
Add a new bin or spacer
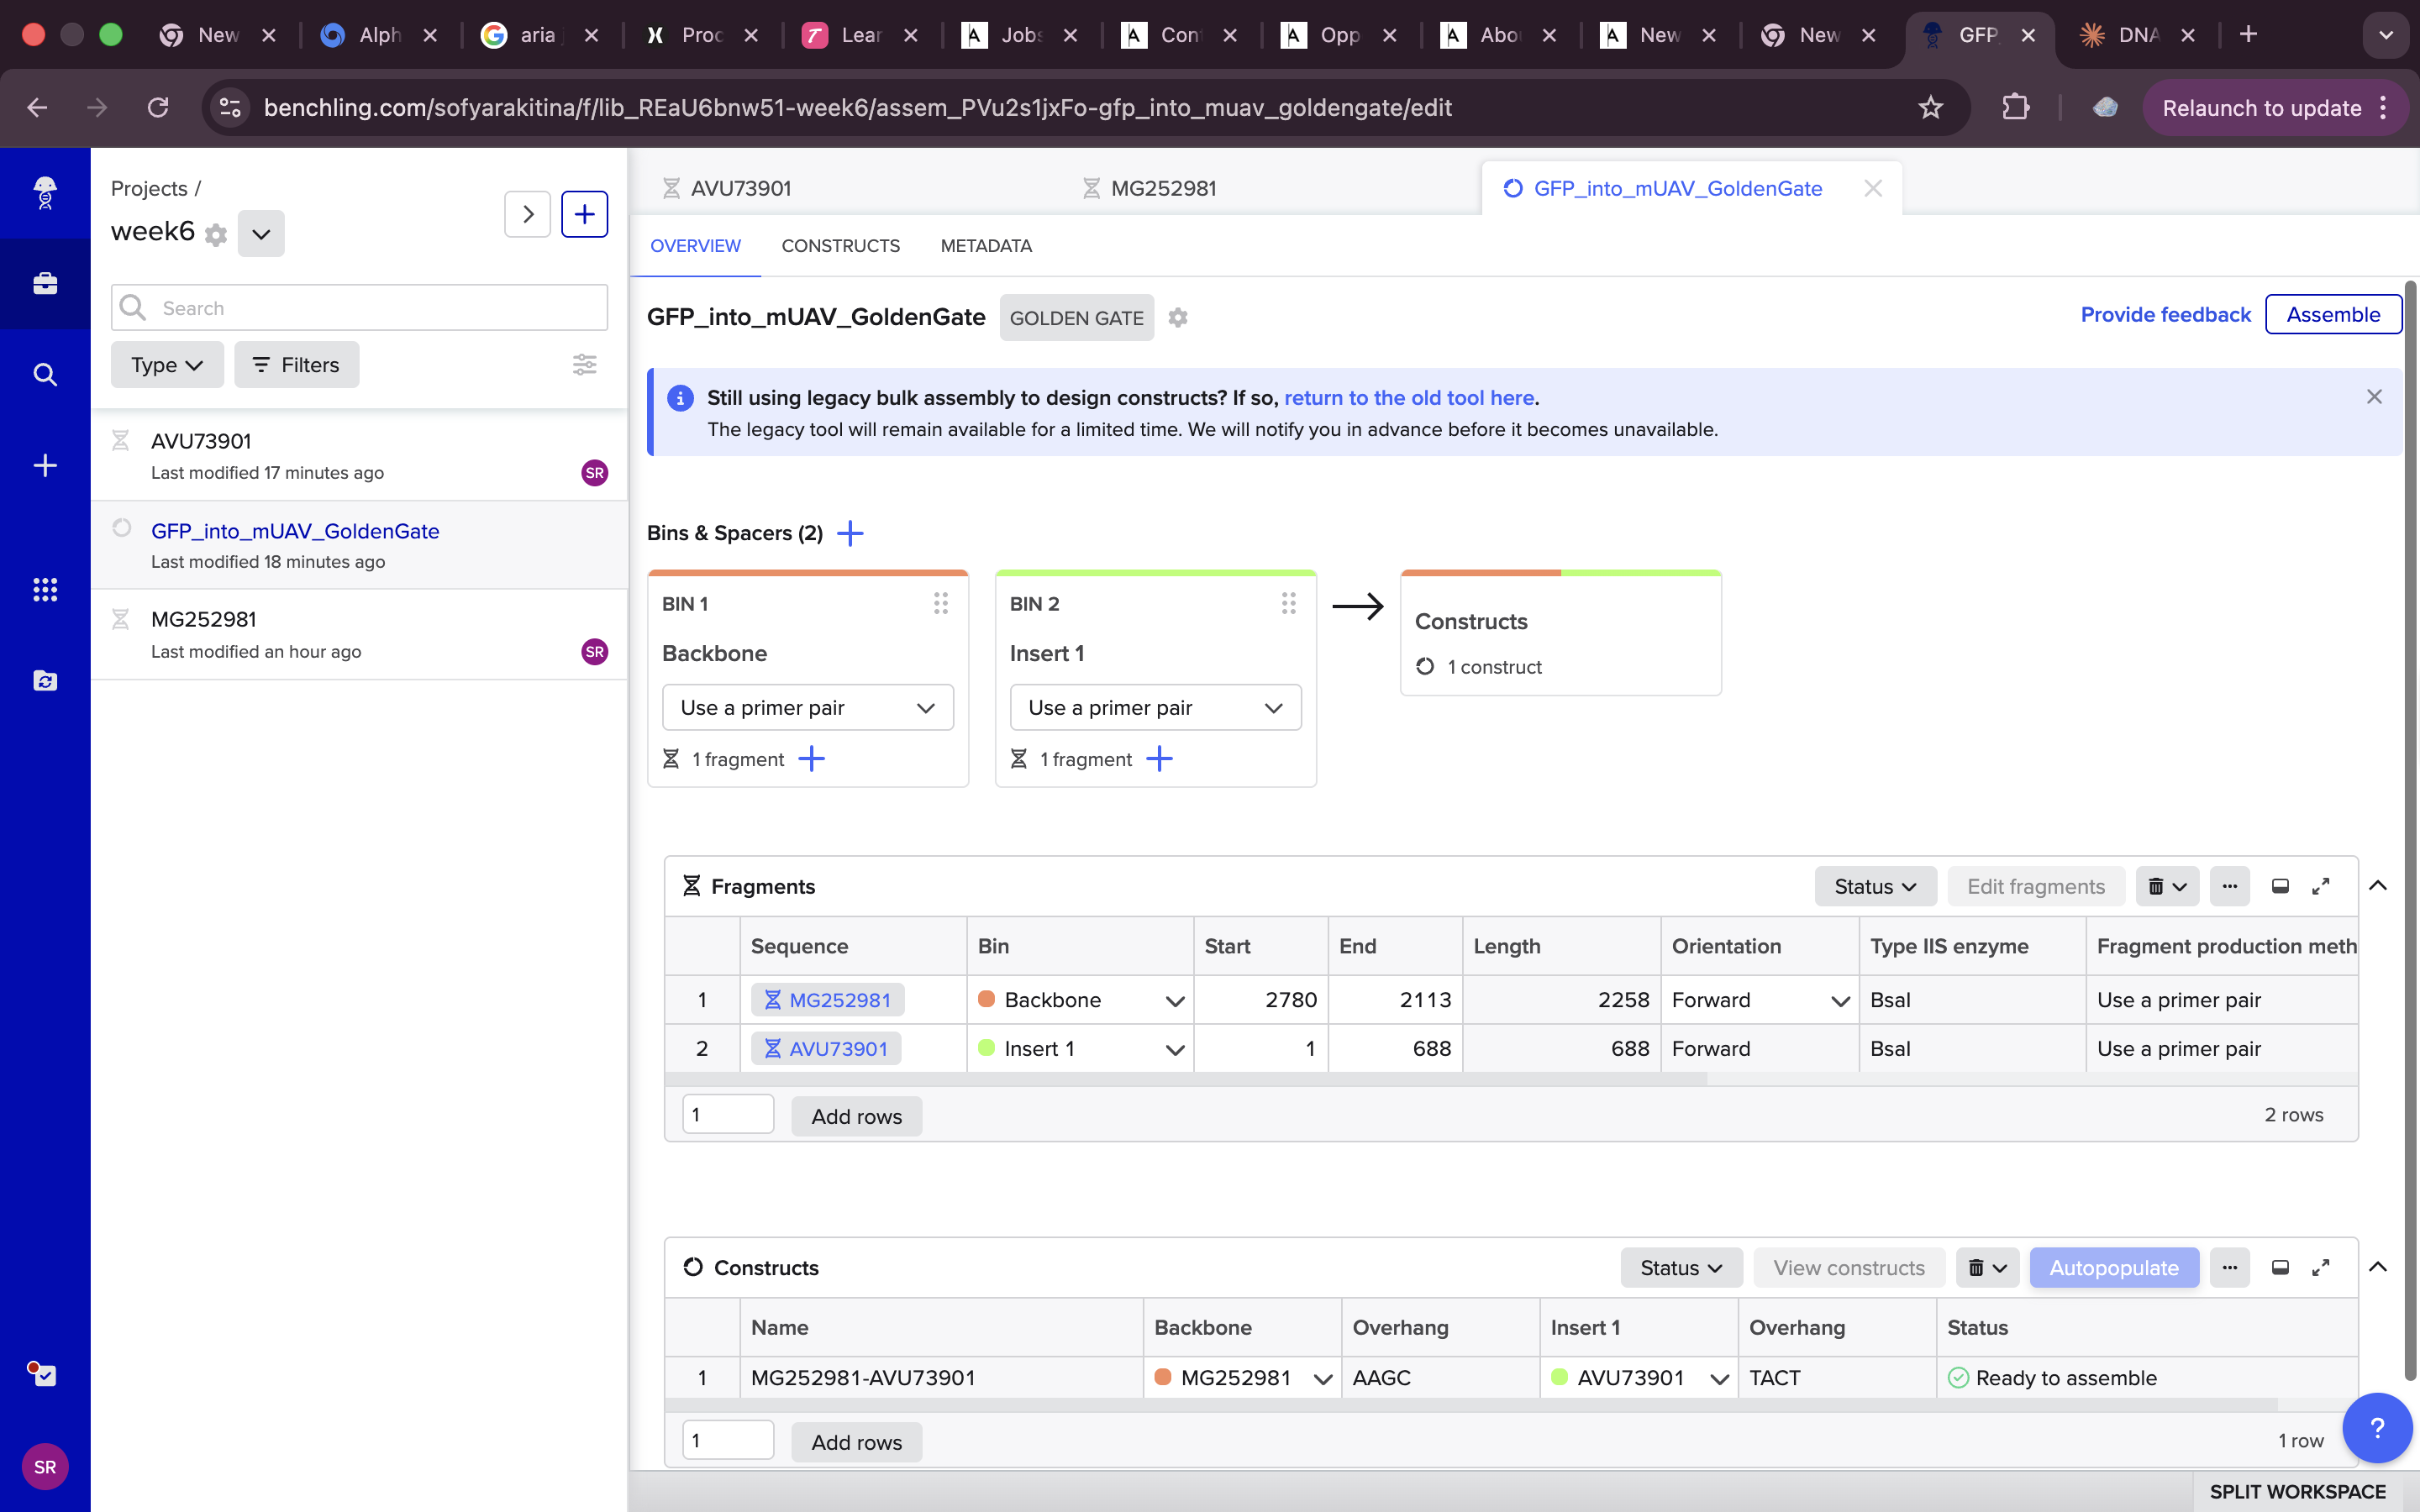[x=850, y=533]
